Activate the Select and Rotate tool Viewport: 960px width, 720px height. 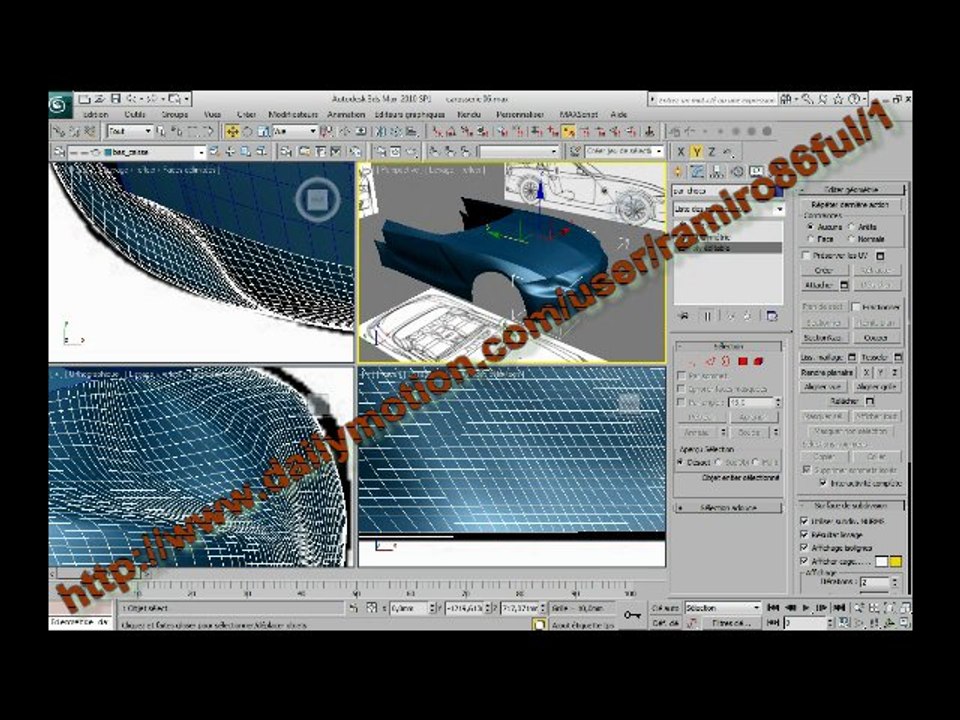tap(247, 131)
